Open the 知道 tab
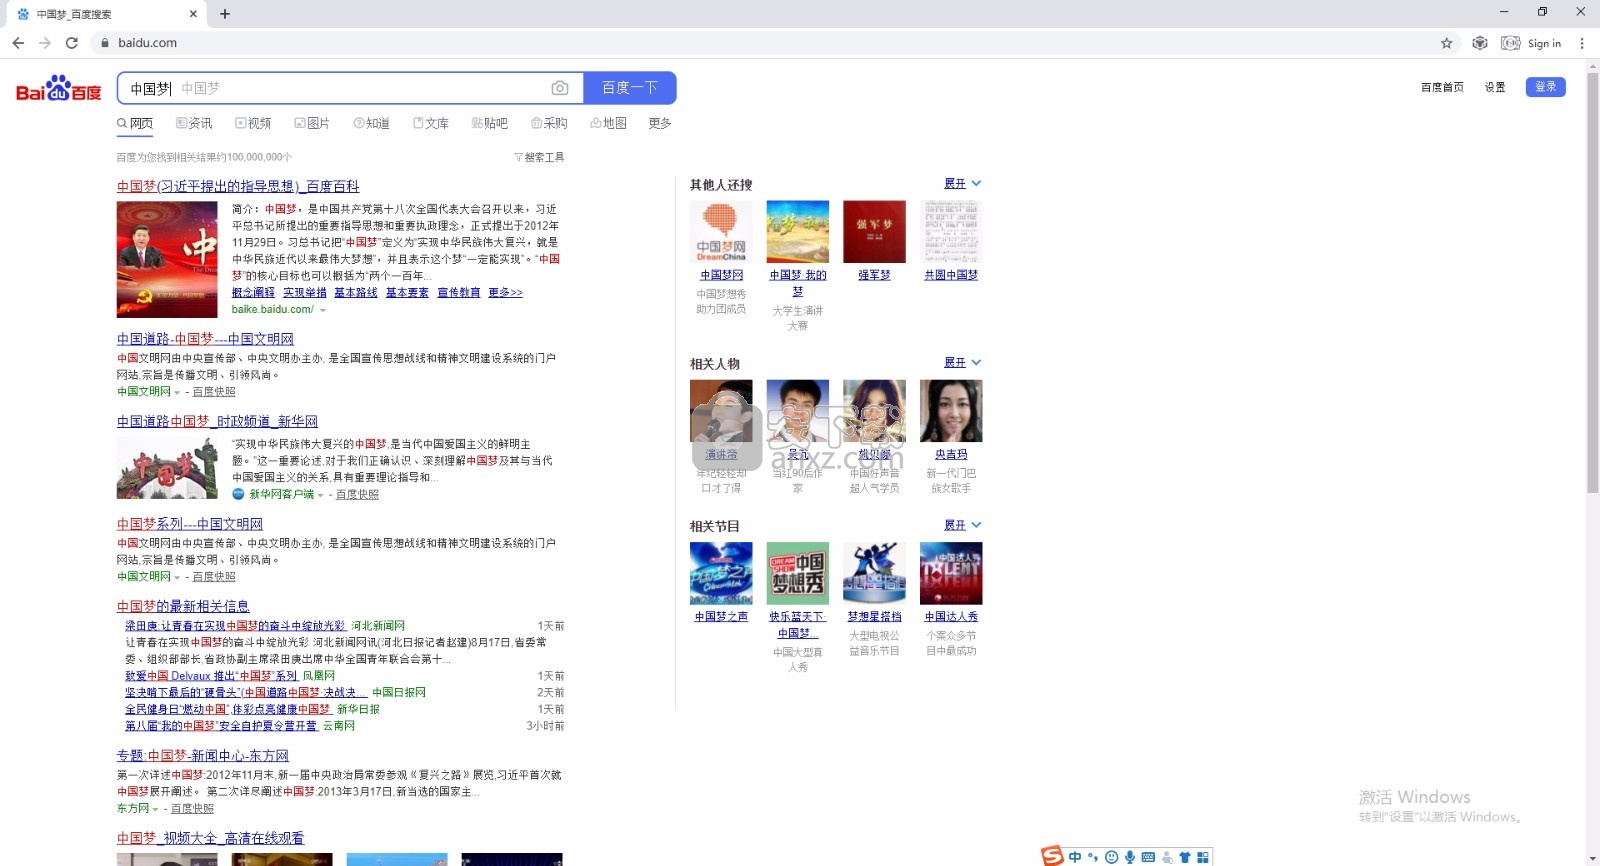Screen dimensions: 1600x866 tap(371, 123)
